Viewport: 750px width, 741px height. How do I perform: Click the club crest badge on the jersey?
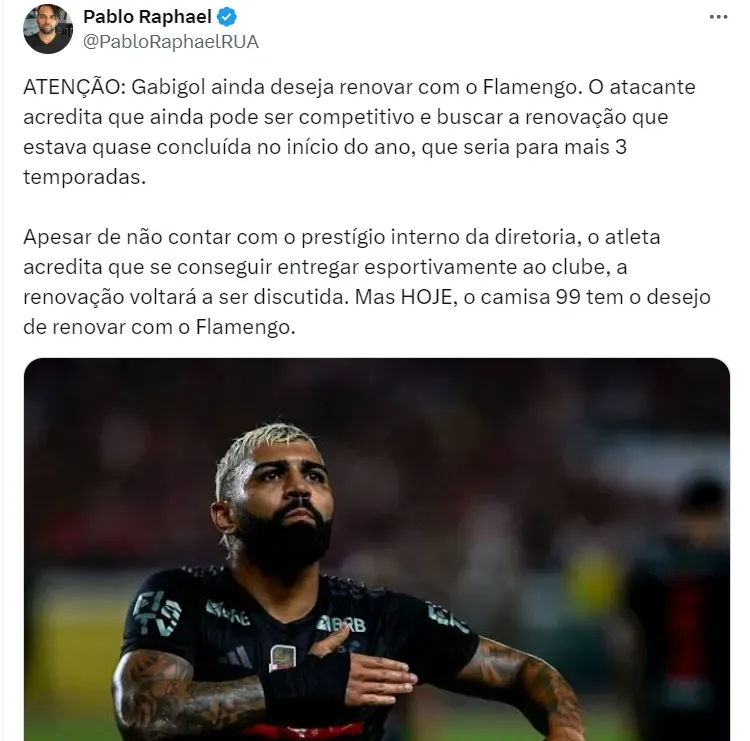282,658
